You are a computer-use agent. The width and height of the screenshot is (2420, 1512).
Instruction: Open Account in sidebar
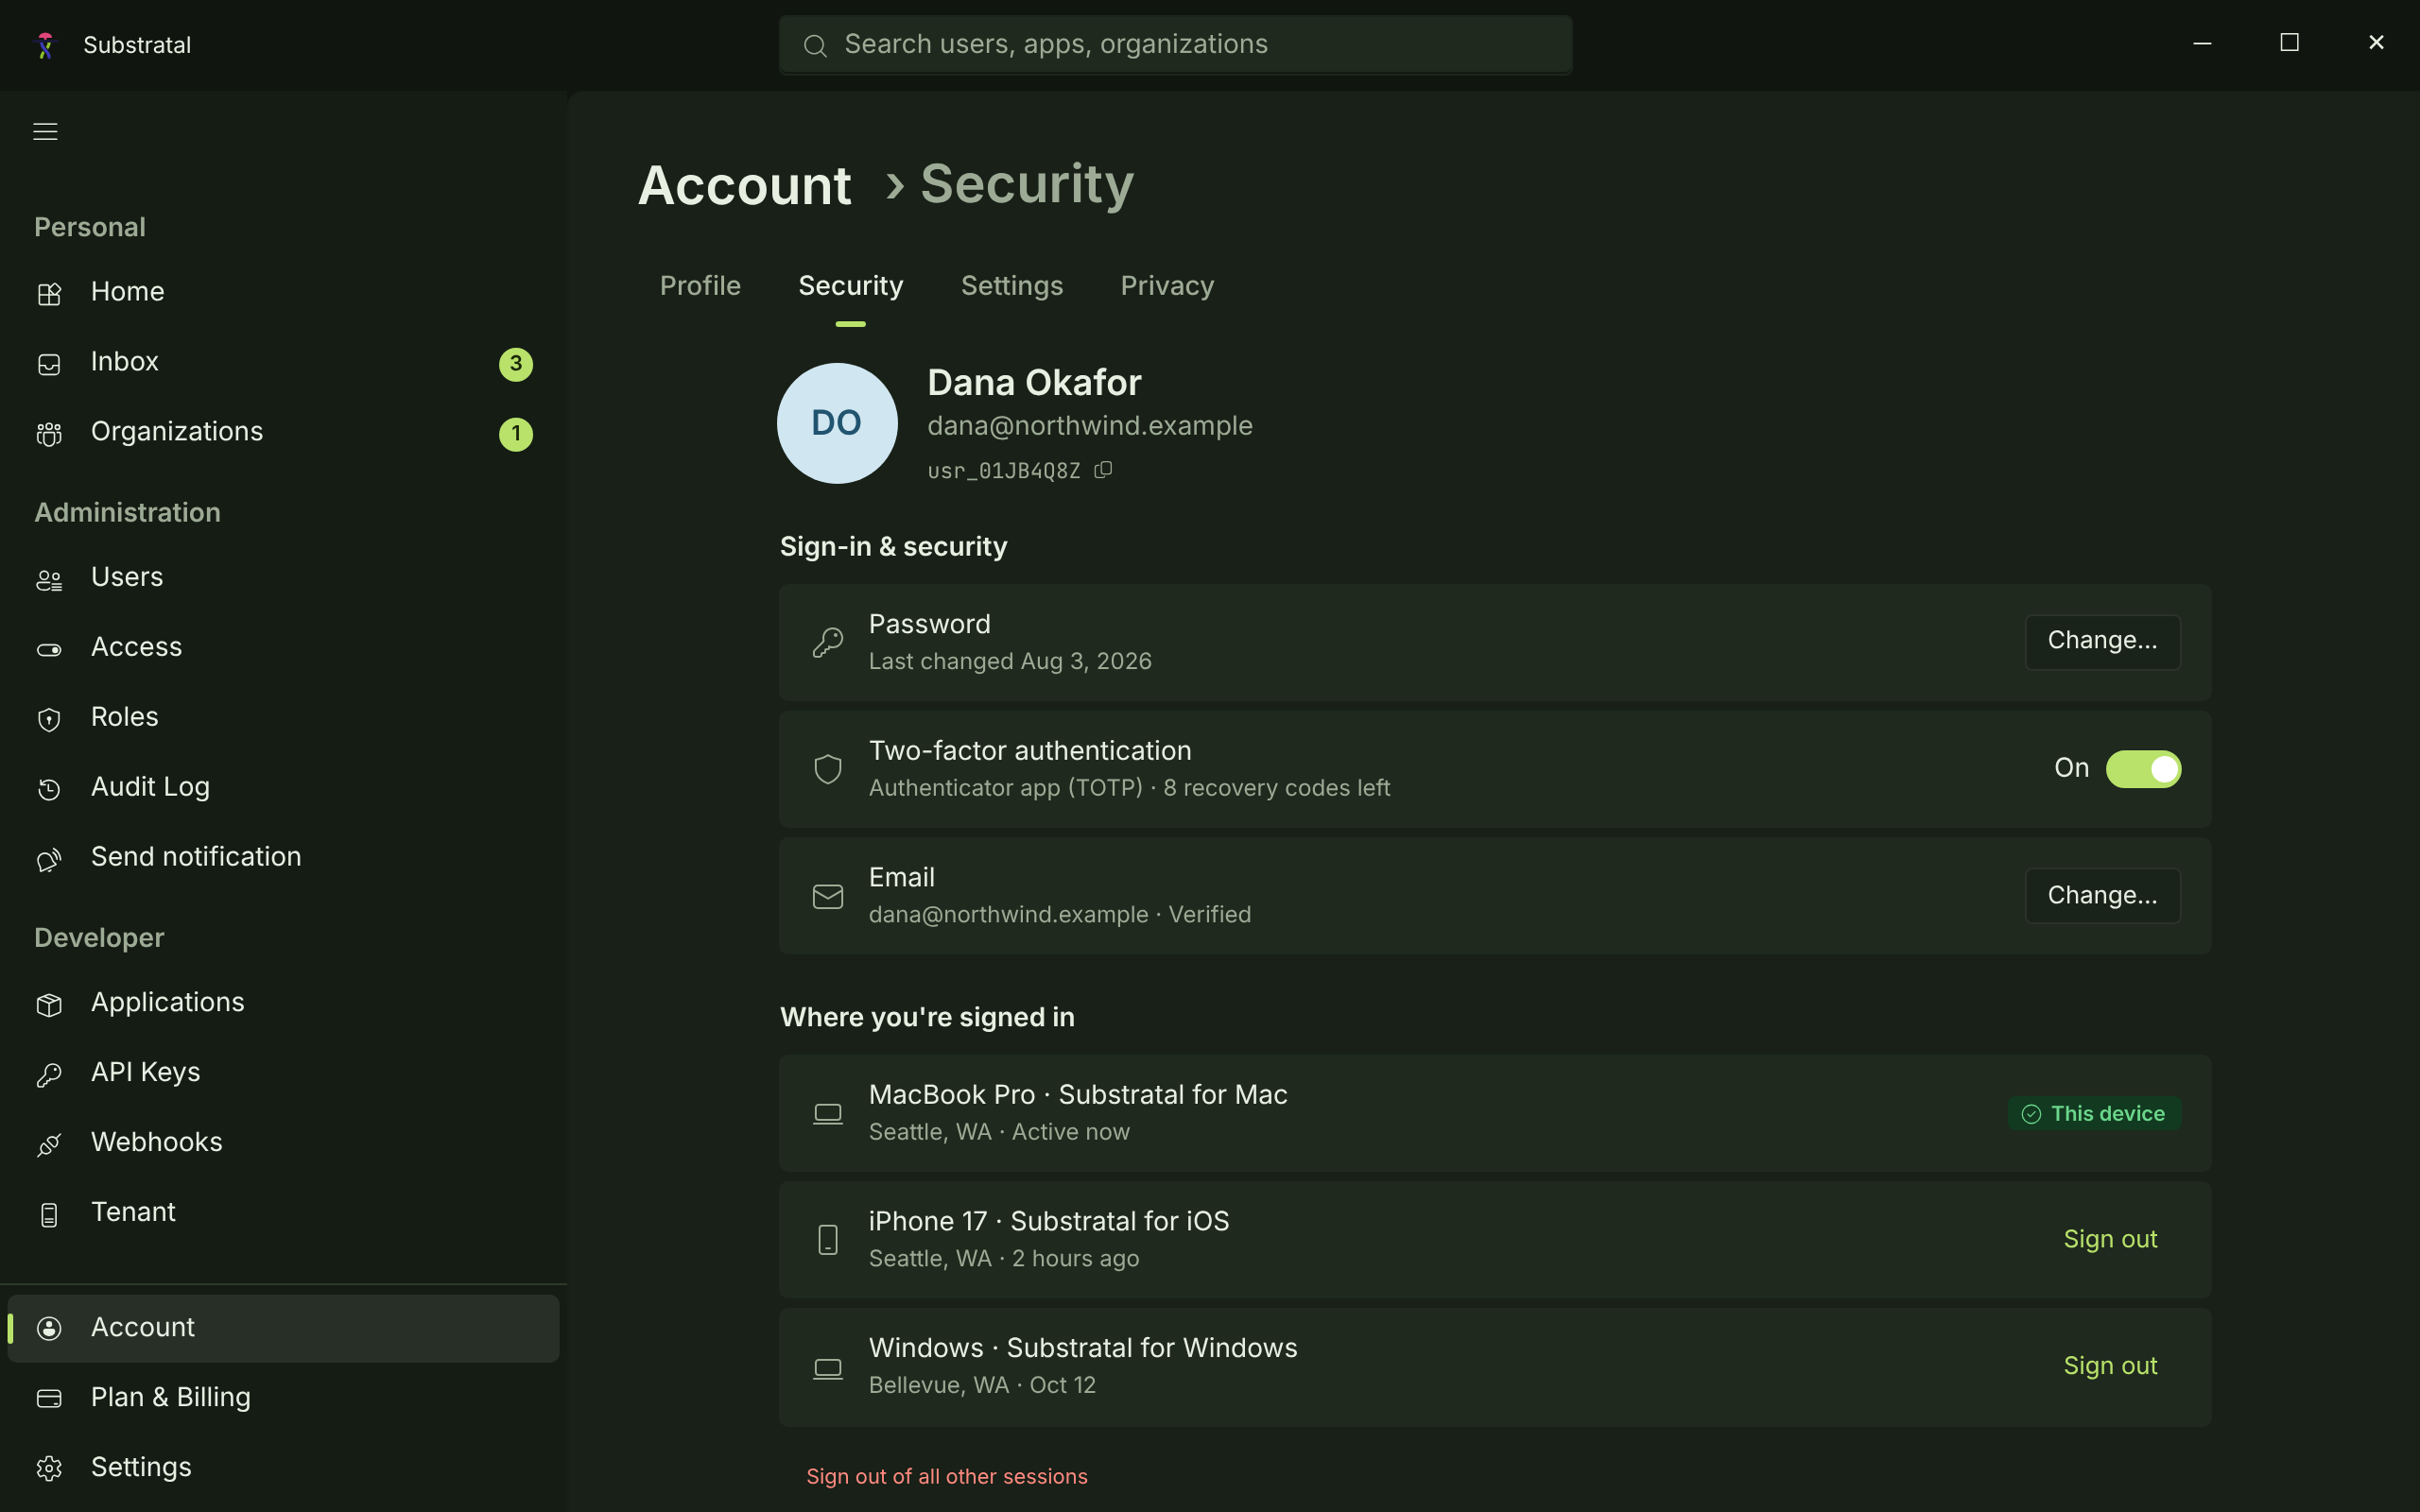pyautogui.click(x=283, y=1328)
